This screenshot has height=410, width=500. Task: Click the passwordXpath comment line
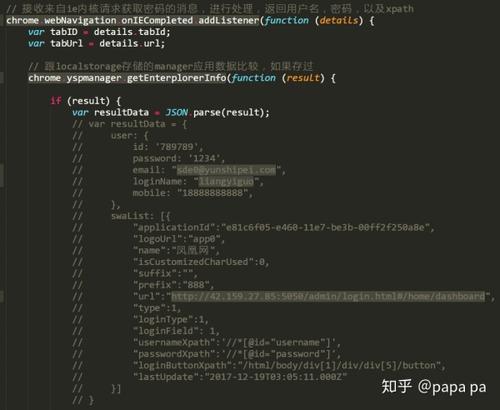(237, 354)
